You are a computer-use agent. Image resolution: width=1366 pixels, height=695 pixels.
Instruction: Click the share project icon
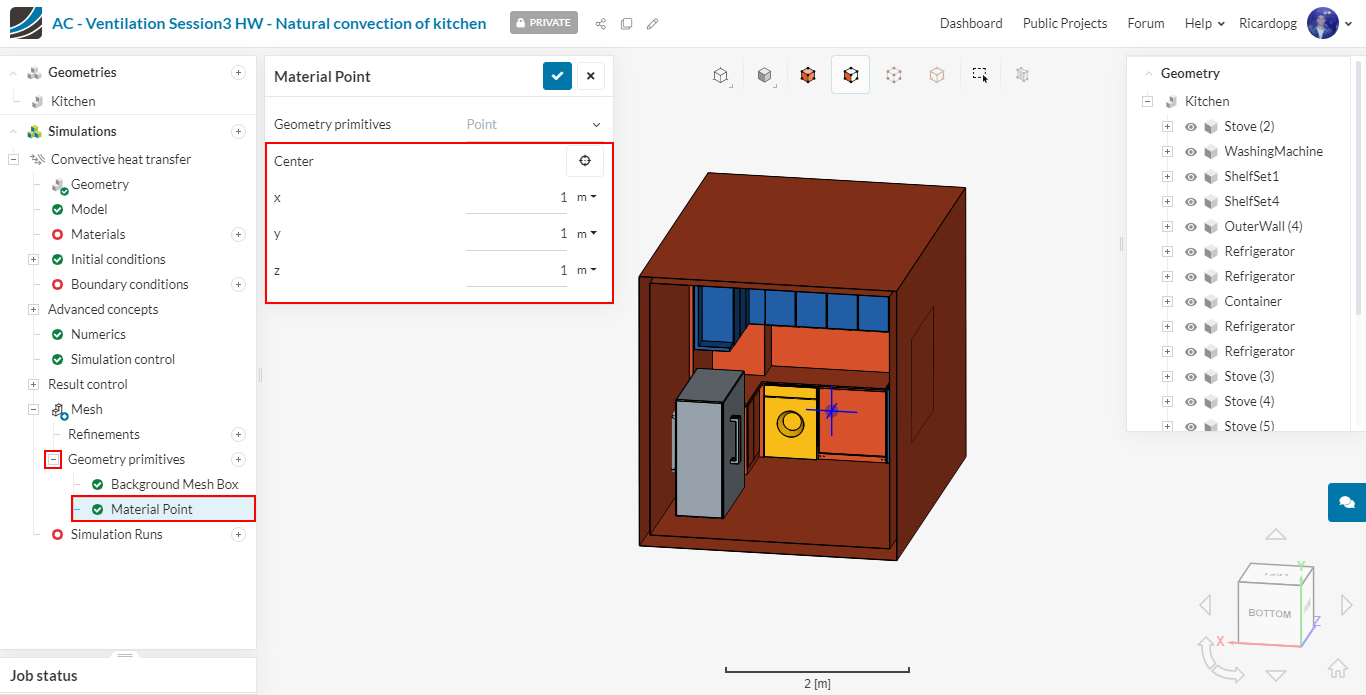[600, 23]
